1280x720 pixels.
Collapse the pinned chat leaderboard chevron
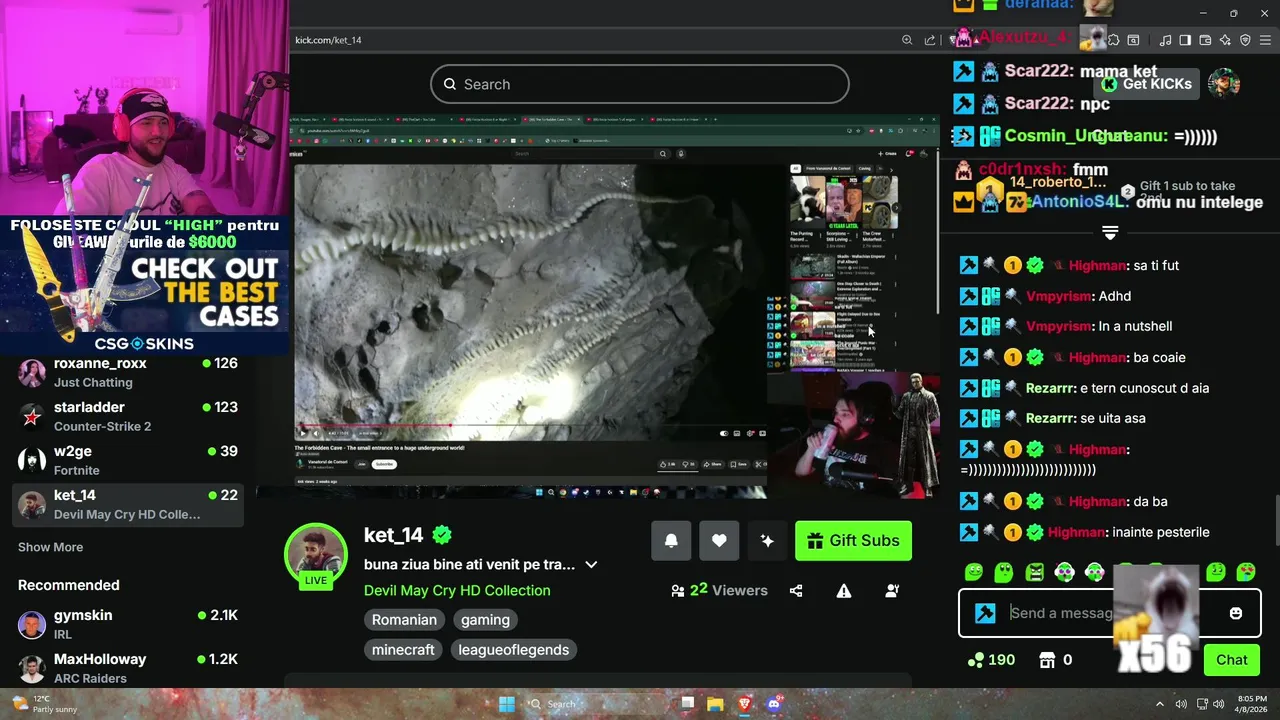pyautogui.click(x=1110, y=232)
